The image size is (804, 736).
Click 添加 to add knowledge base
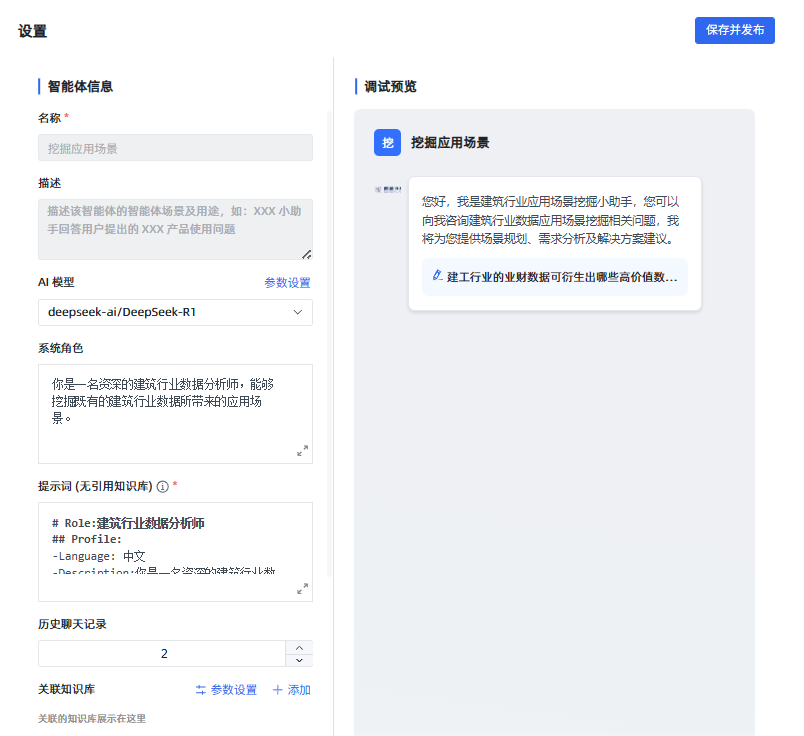pyautogui.click(x=291, y=690)
